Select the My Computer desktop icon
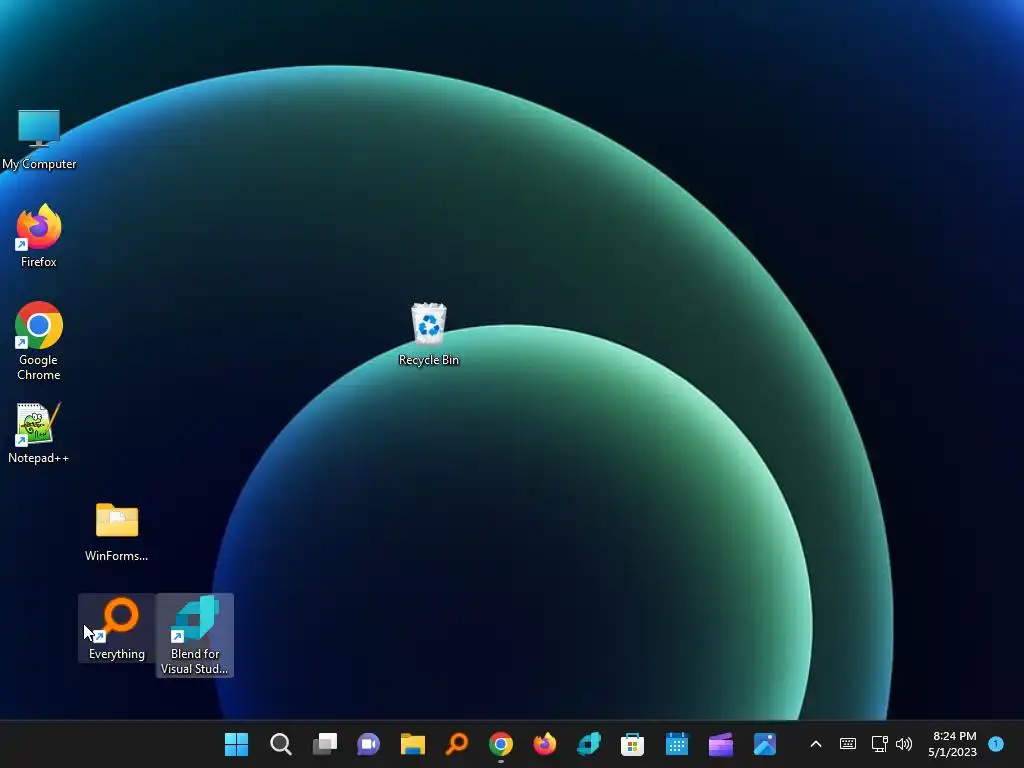The height and width of the screenshot is (768, 1024). [39, 140]
